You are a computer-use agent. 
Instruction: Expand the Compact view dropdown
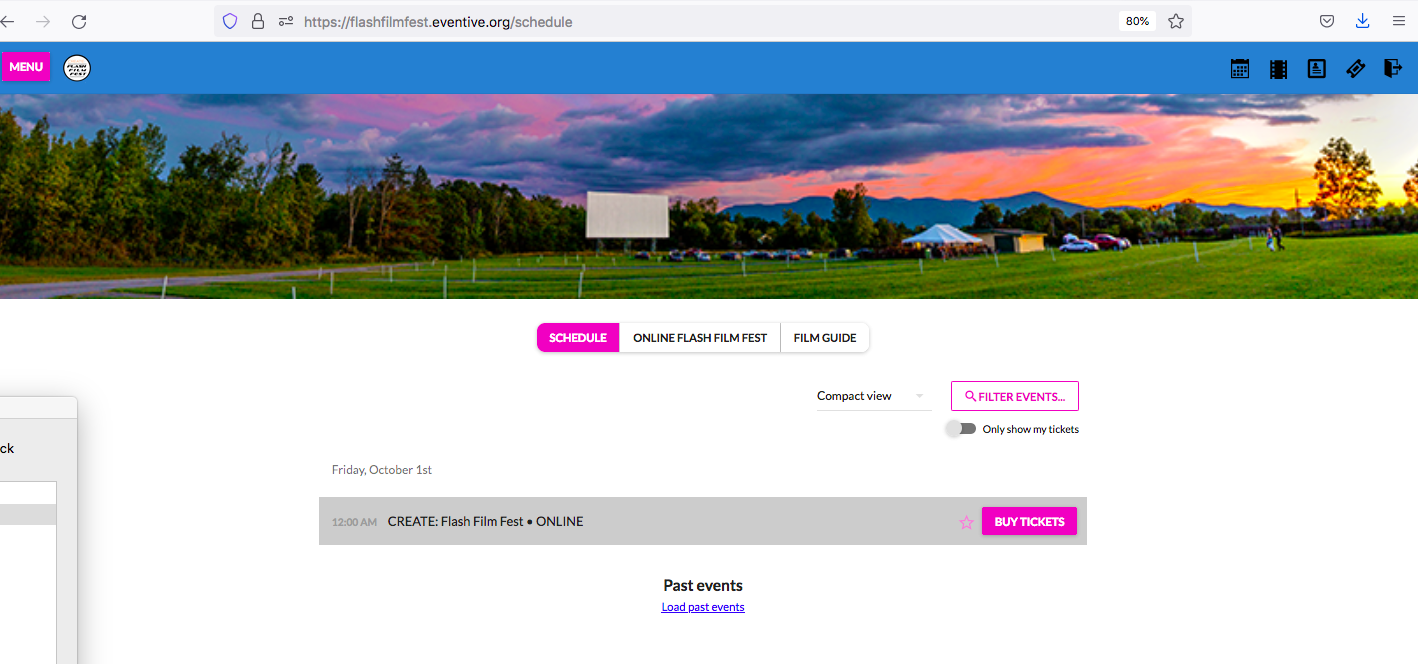(874, 396)
